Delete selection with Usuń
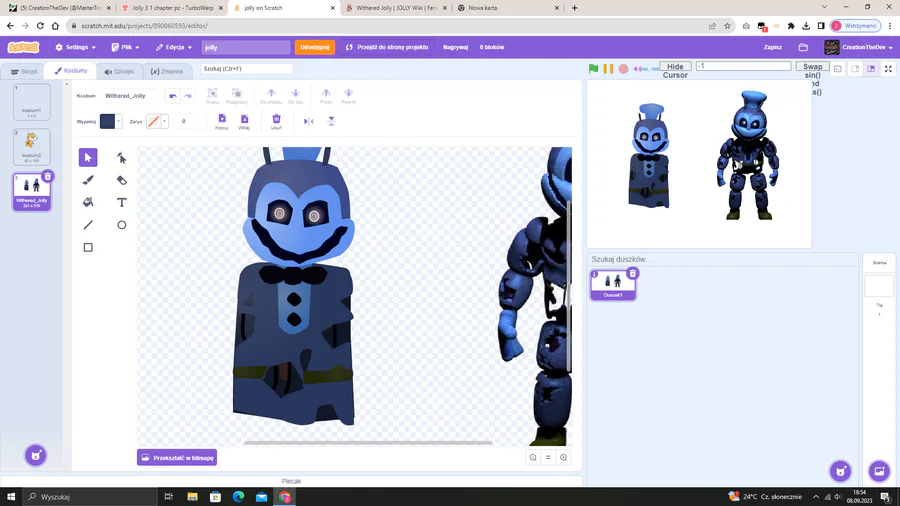 [x=276, y=122]
